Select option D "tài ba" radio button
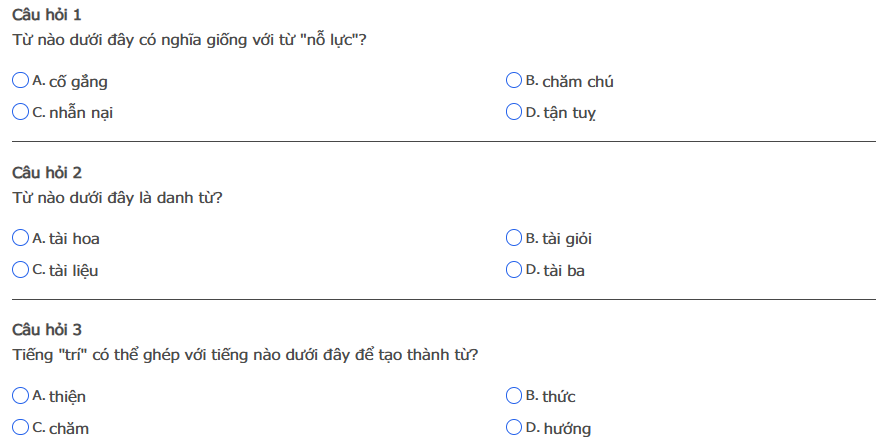 coord(515,270)
